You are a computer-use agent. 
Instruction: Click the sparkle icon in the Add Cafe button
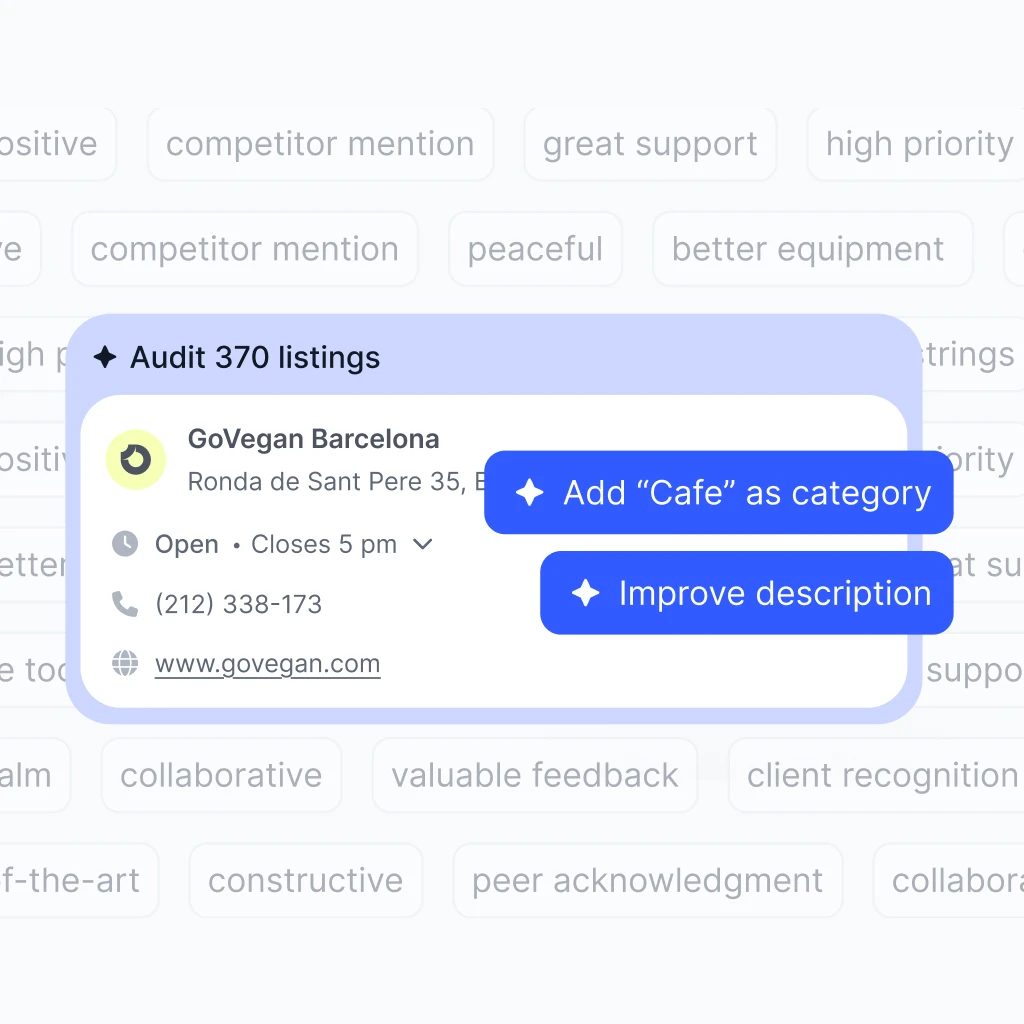pos(529,493)
